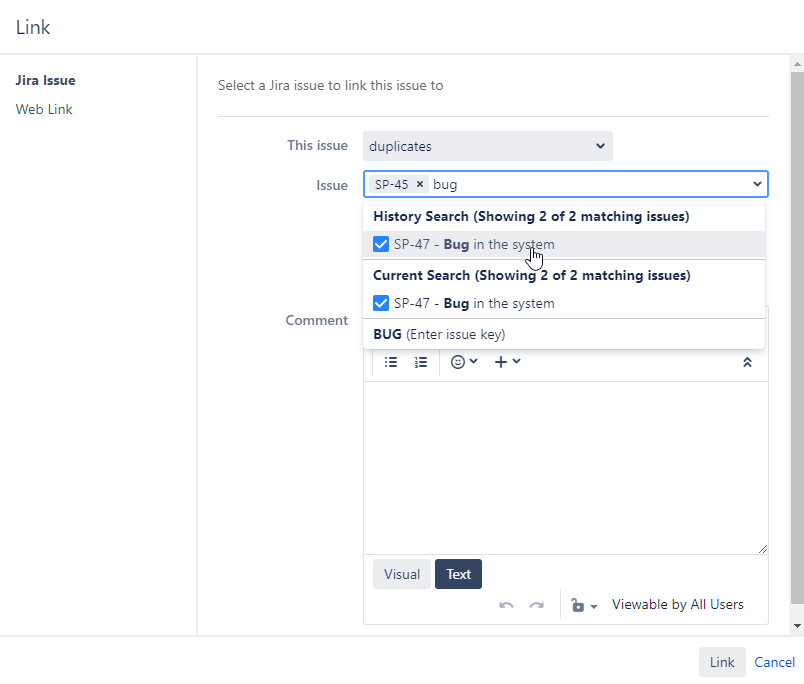
Task: Redo the last comment edit
Action: [536, 606]
